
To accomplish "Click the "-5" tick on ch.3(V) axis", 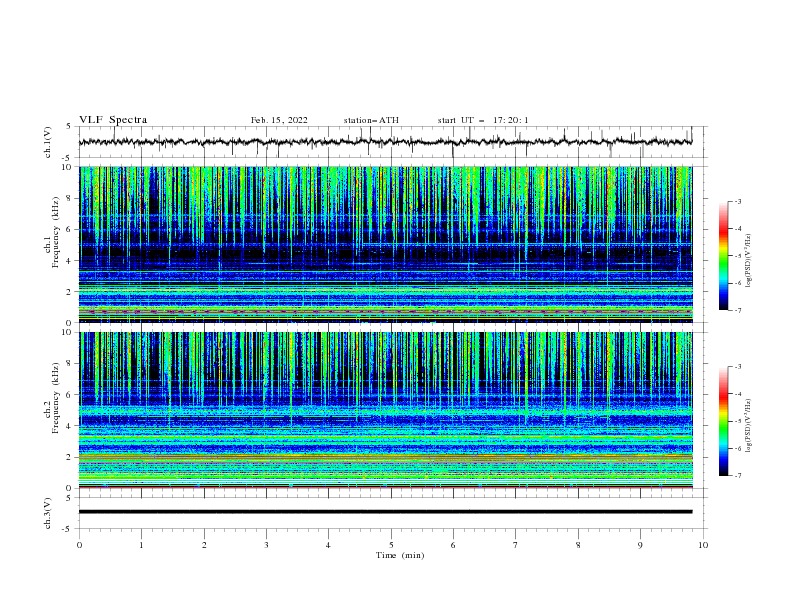I will click(x=68, y=529).
